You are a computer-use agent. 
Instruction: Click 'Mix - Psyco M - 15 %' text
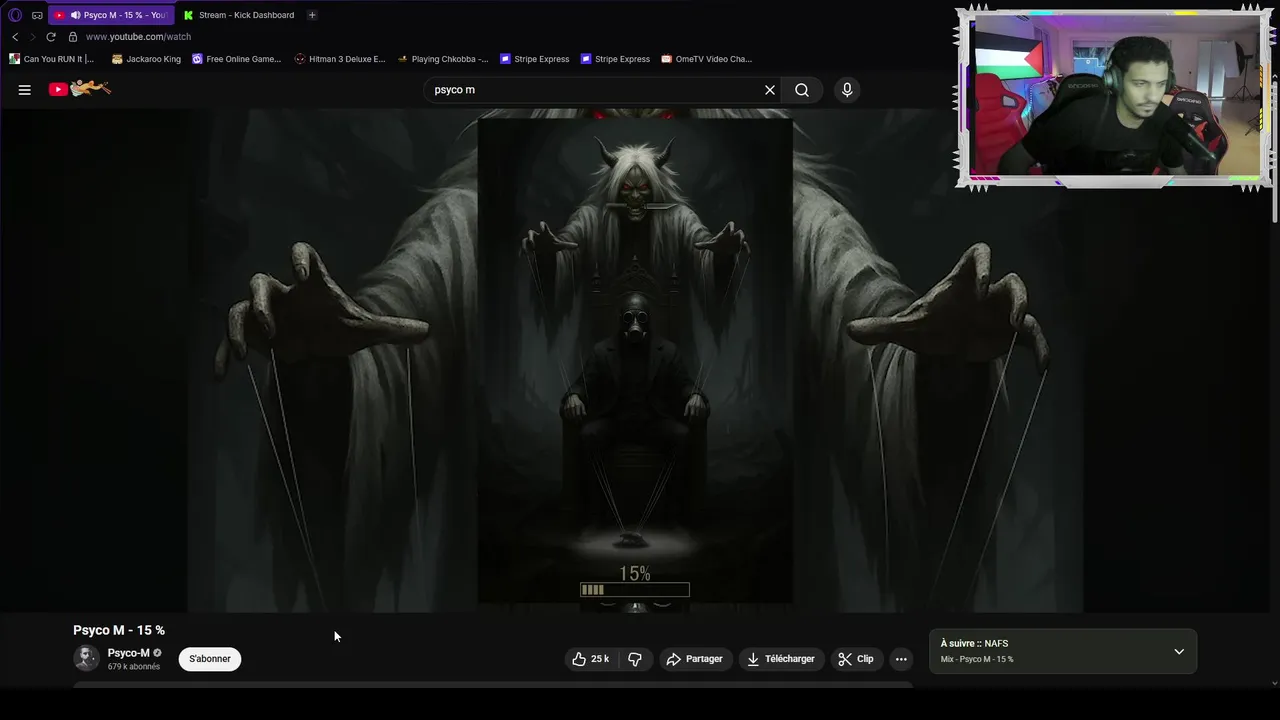977,660
